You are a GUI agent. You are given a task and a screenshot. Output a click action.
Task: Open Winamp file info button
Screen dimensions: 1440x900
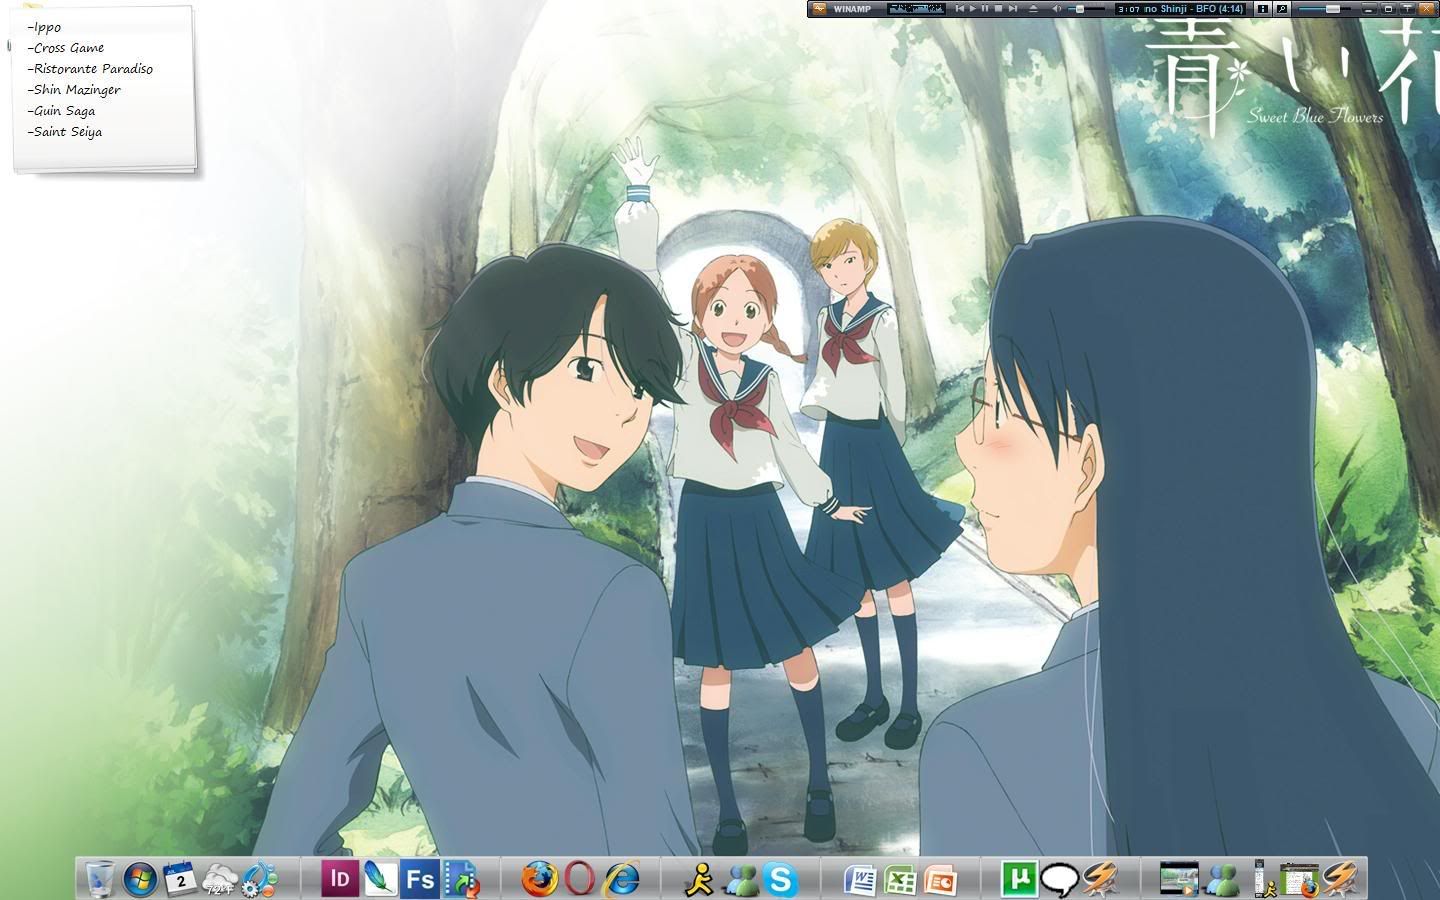pyautogui.click(x=1263, y=9)
